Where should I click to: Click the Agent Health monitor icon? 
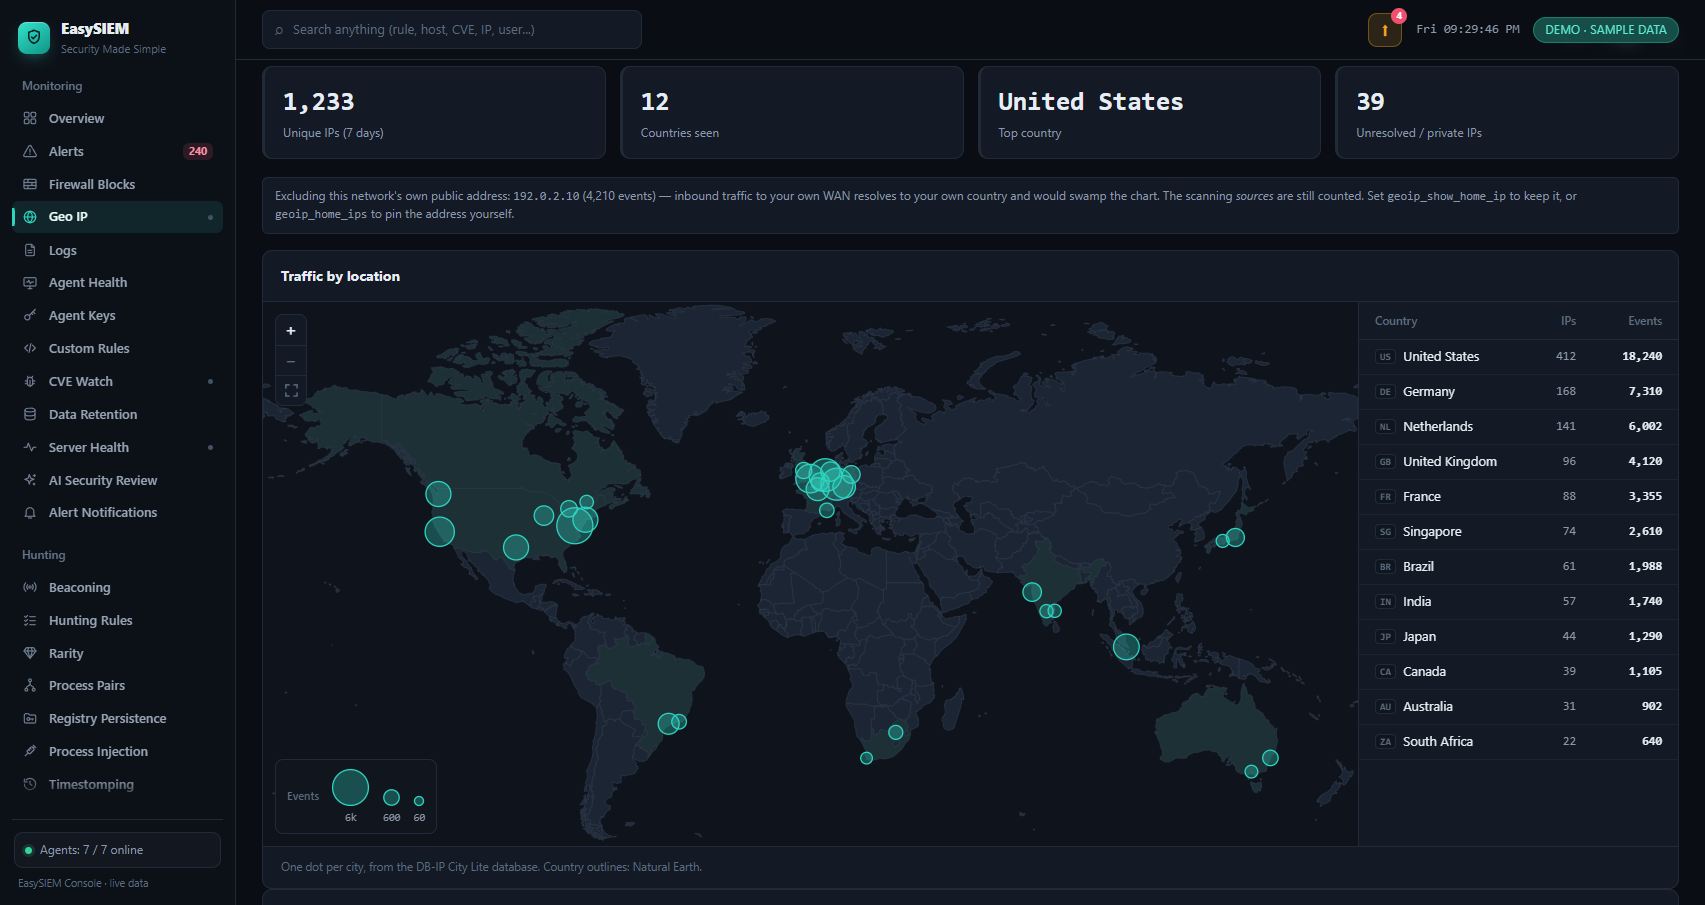[30, 283]
